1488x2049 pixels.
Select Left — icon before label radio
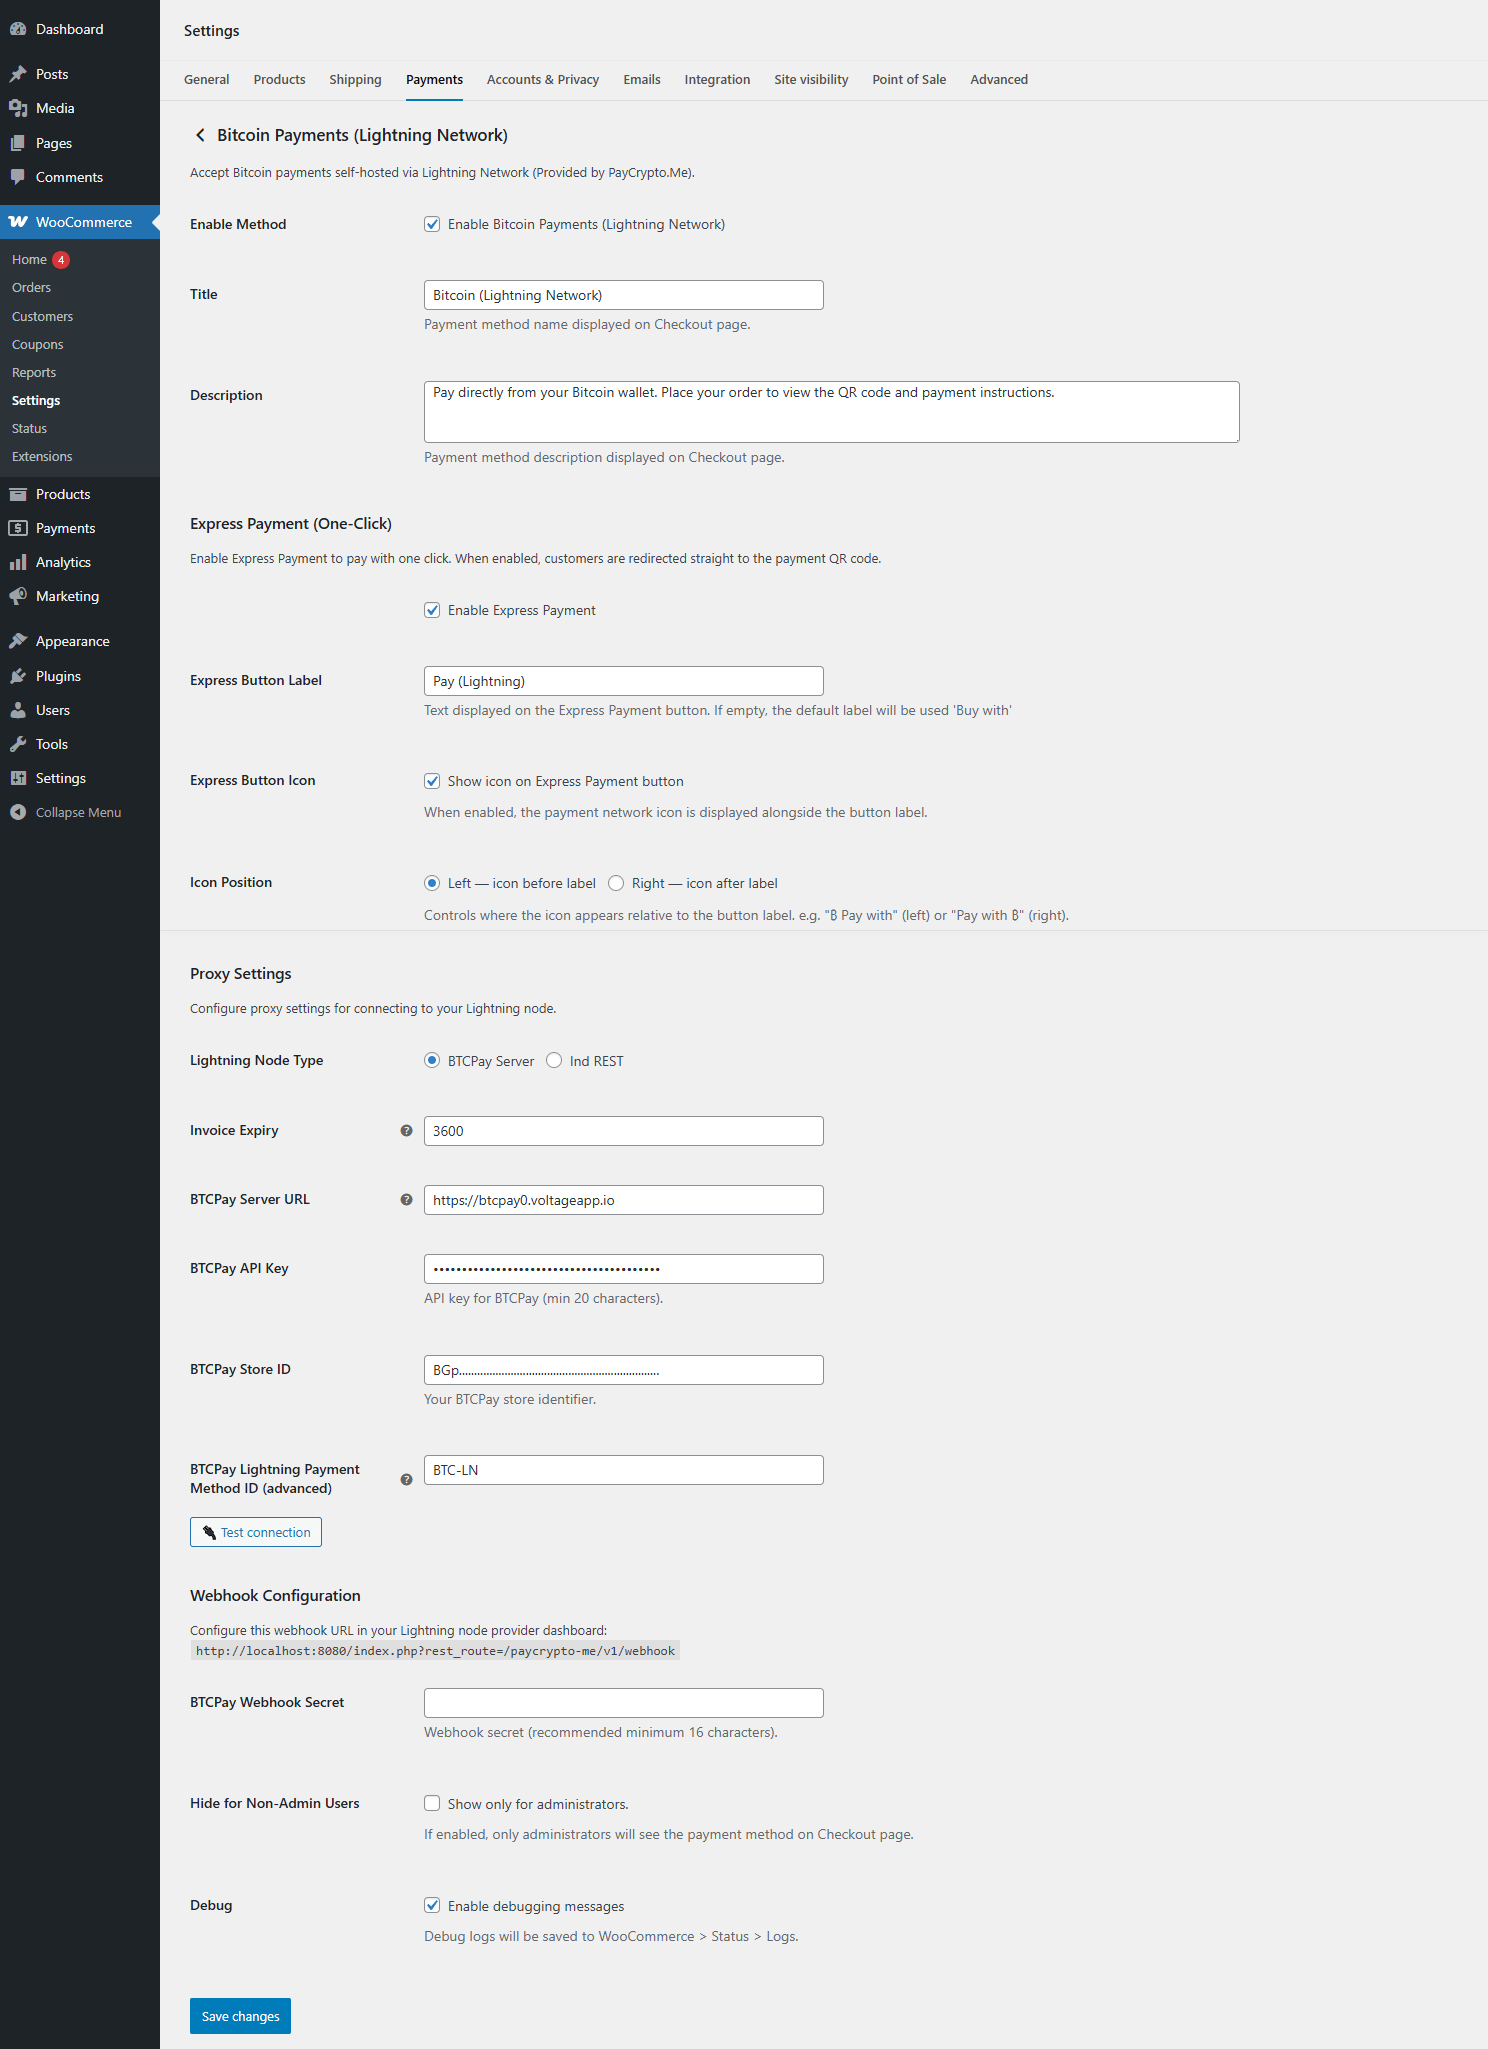432,883
